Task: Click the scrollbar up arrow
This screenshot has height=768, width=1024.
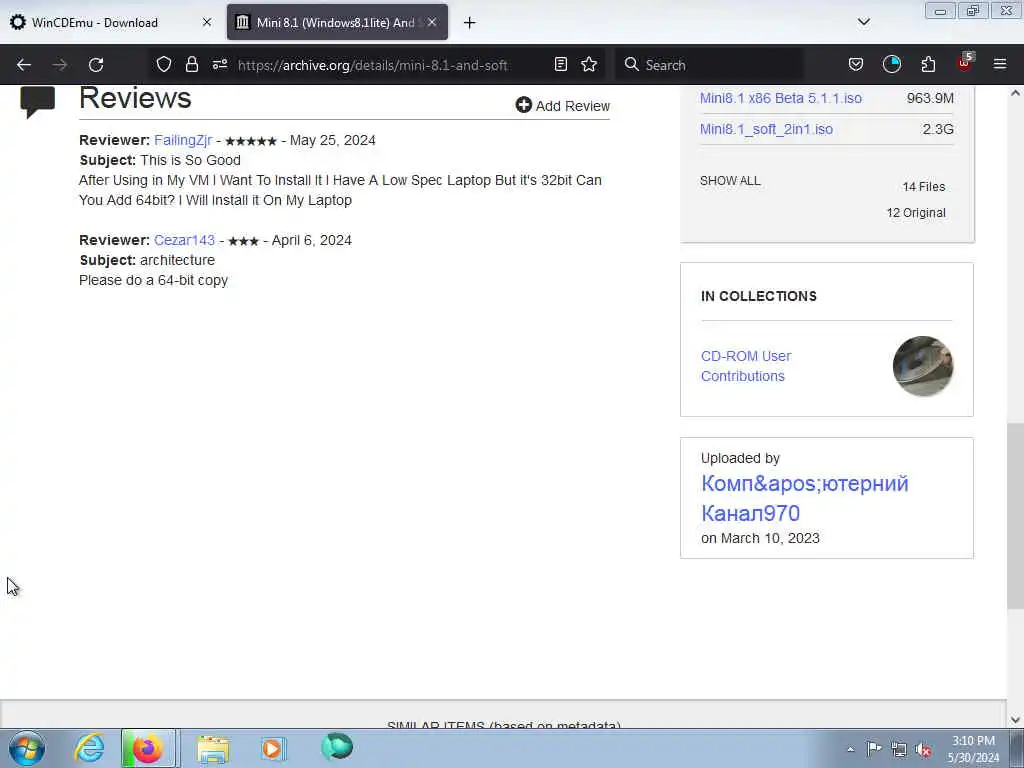Action: point(1015,93)
